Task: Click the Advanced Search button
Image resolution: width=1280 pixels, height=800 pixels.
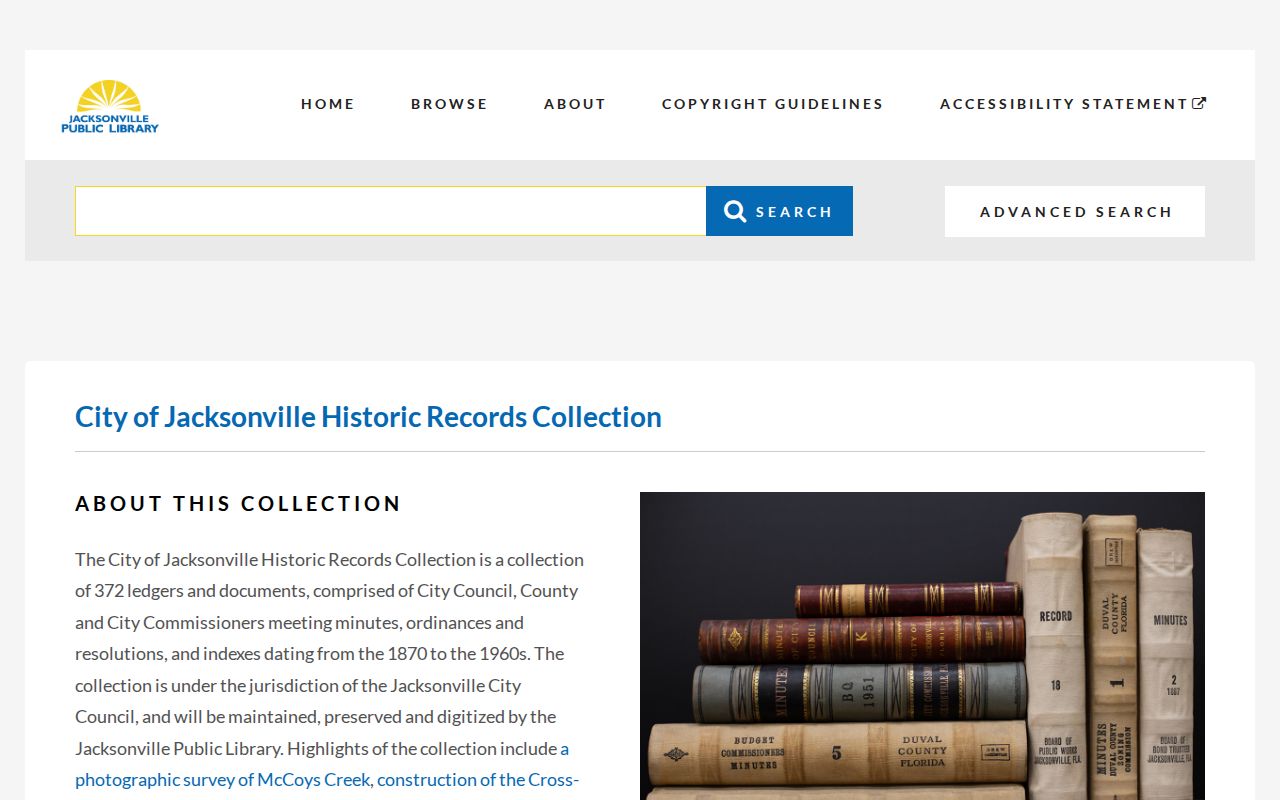Action: (1075, 211)
